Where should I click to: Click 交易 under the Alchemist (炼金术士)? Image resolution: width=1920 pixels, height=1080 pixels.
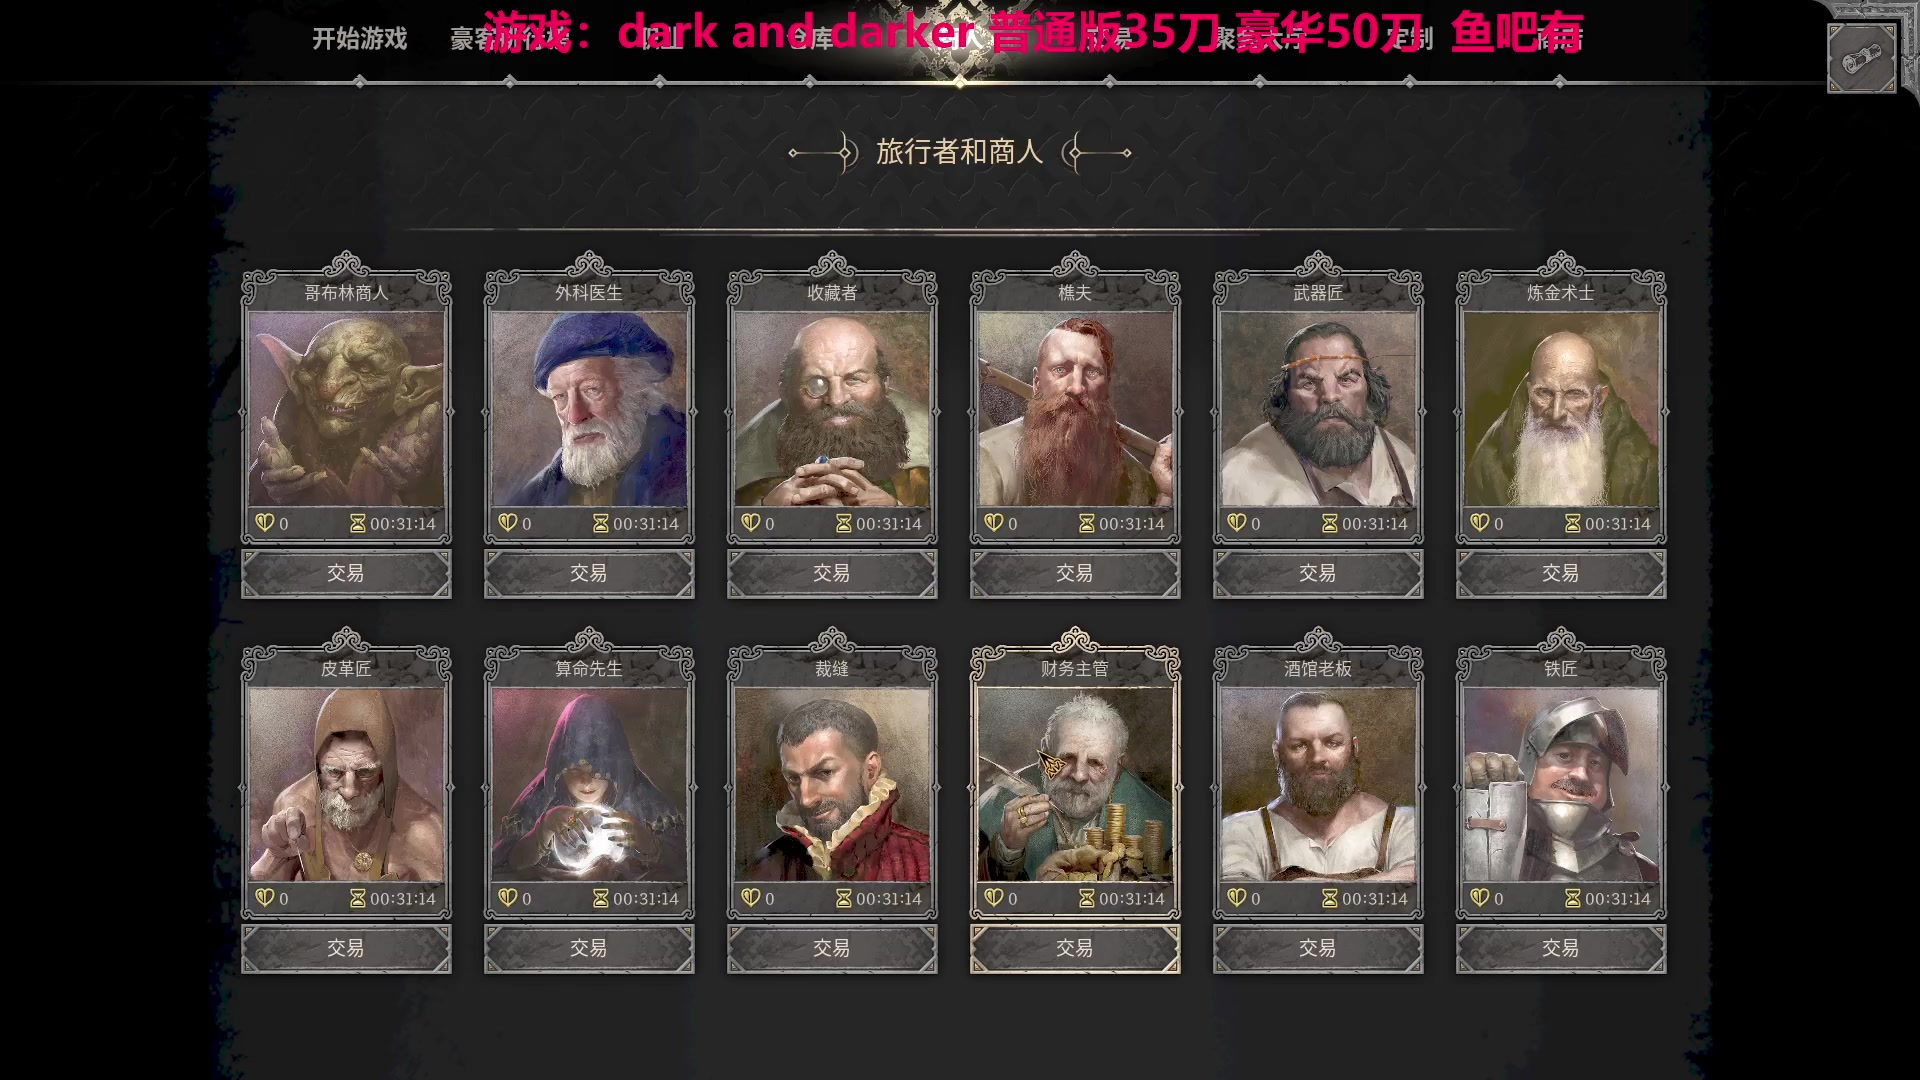click(1561, 573)
